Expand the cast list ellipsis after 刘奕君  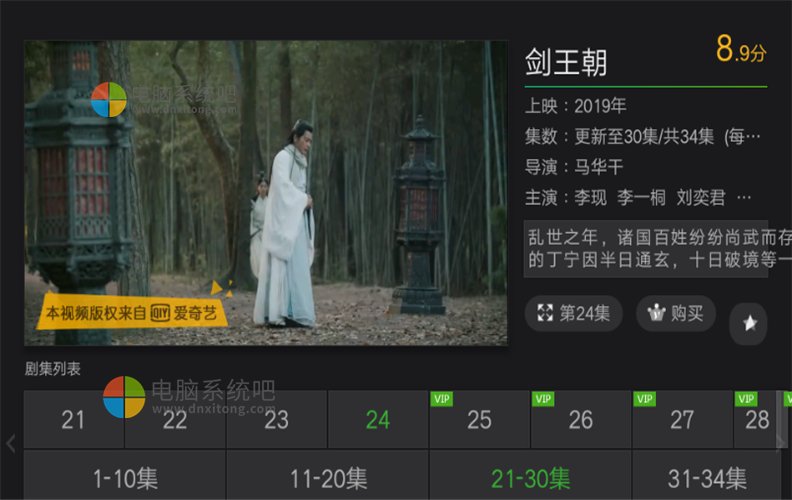point(744,198)
